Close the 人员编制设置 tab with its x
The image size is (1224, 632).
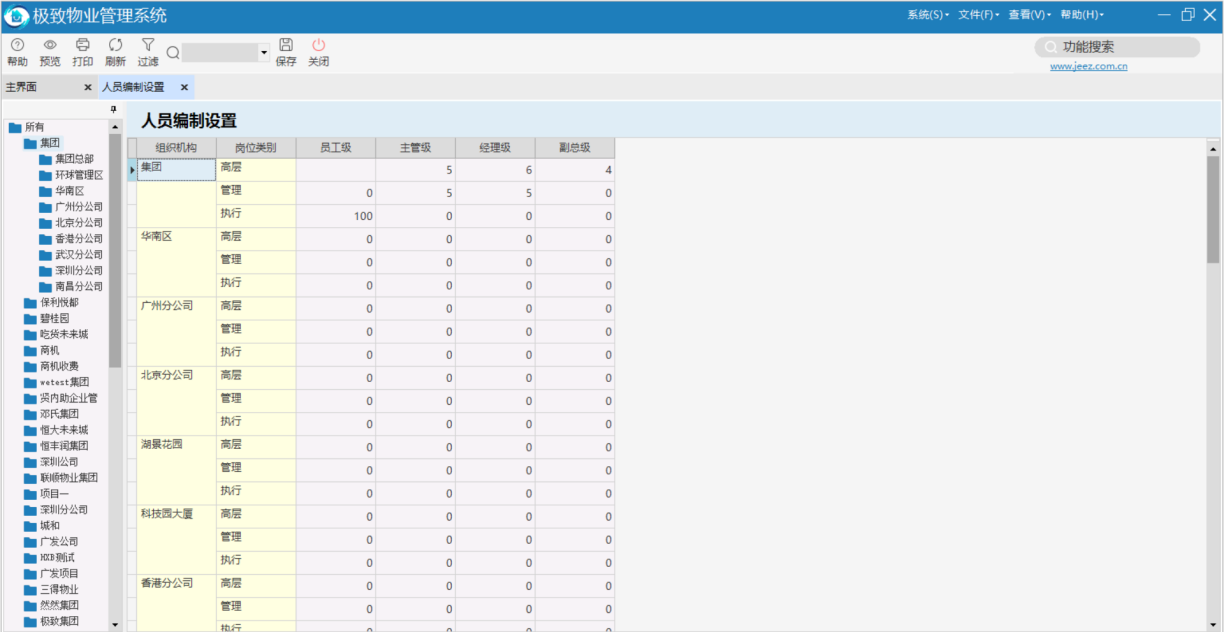pos(184,87)
